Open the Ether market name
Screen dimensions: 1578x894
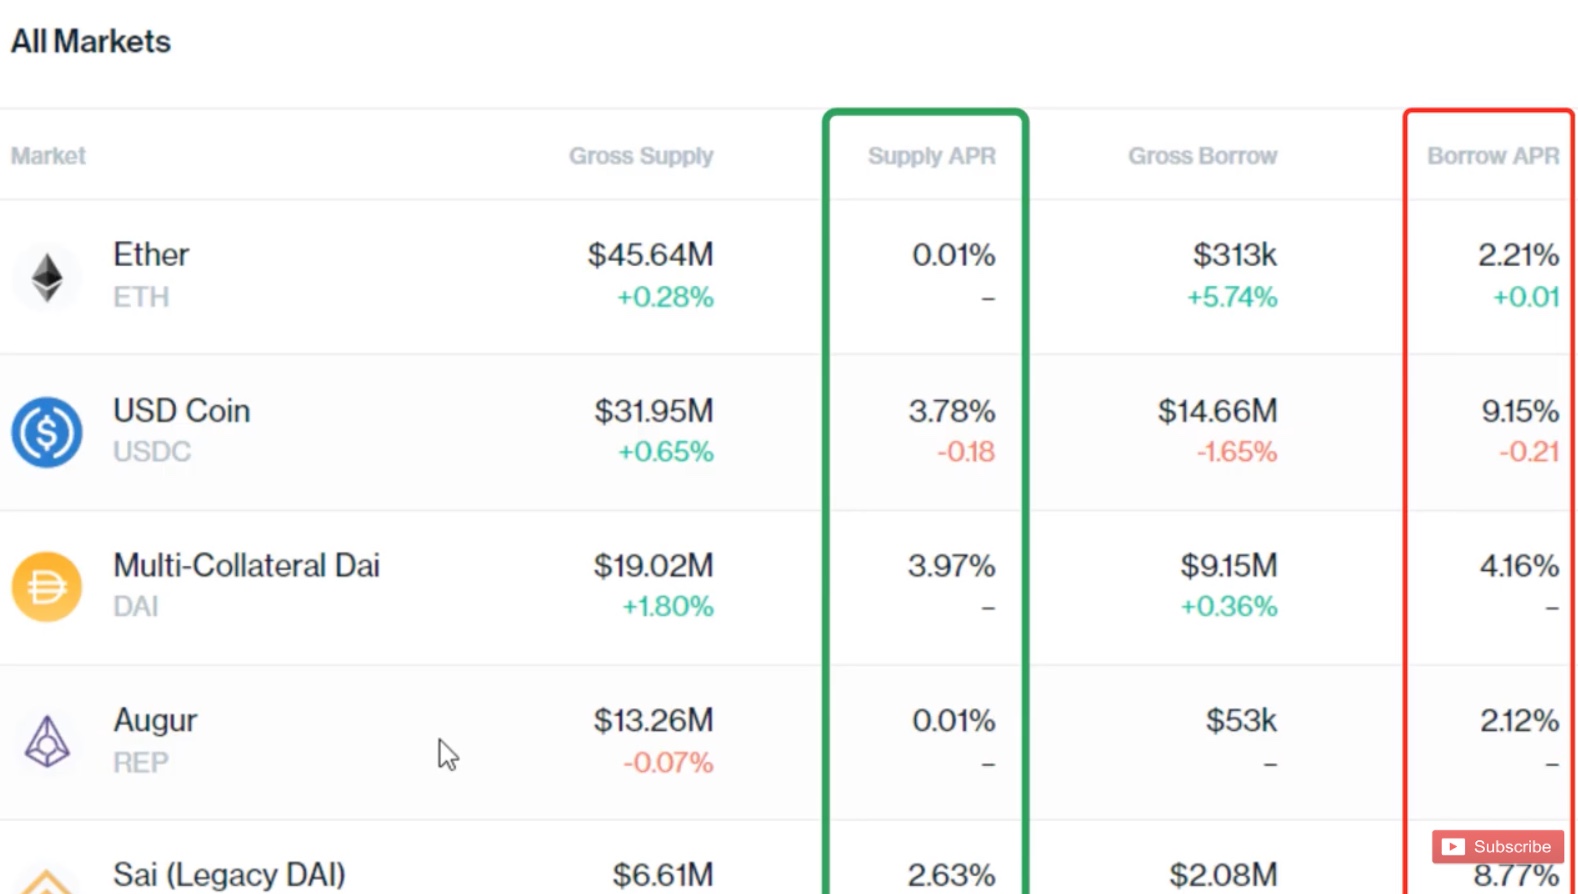[x=151, y=254]
